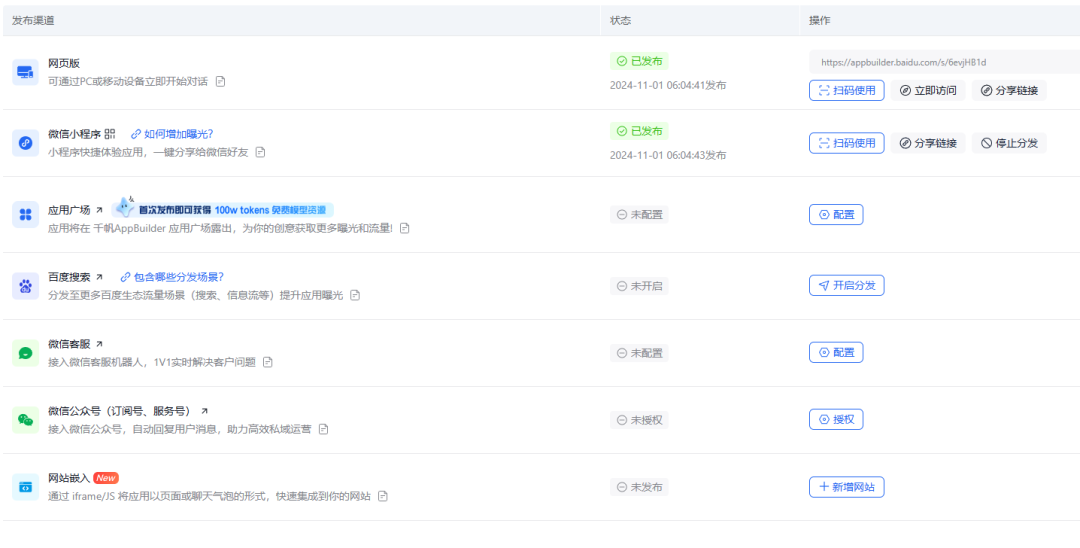Open document icon next to 微信客服 description
1080x548 pixels.
[x=268, y=361]
